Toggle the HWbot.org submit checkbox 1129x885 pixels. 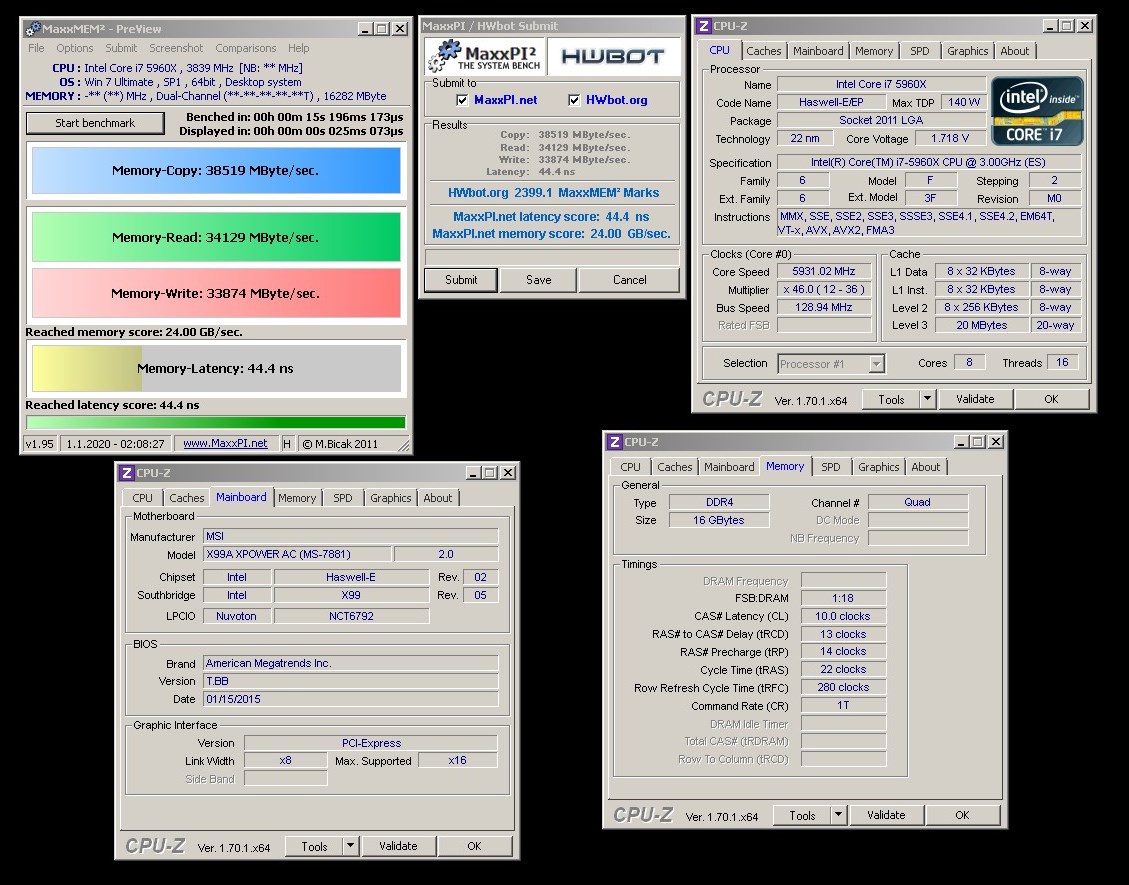point(574,100)
